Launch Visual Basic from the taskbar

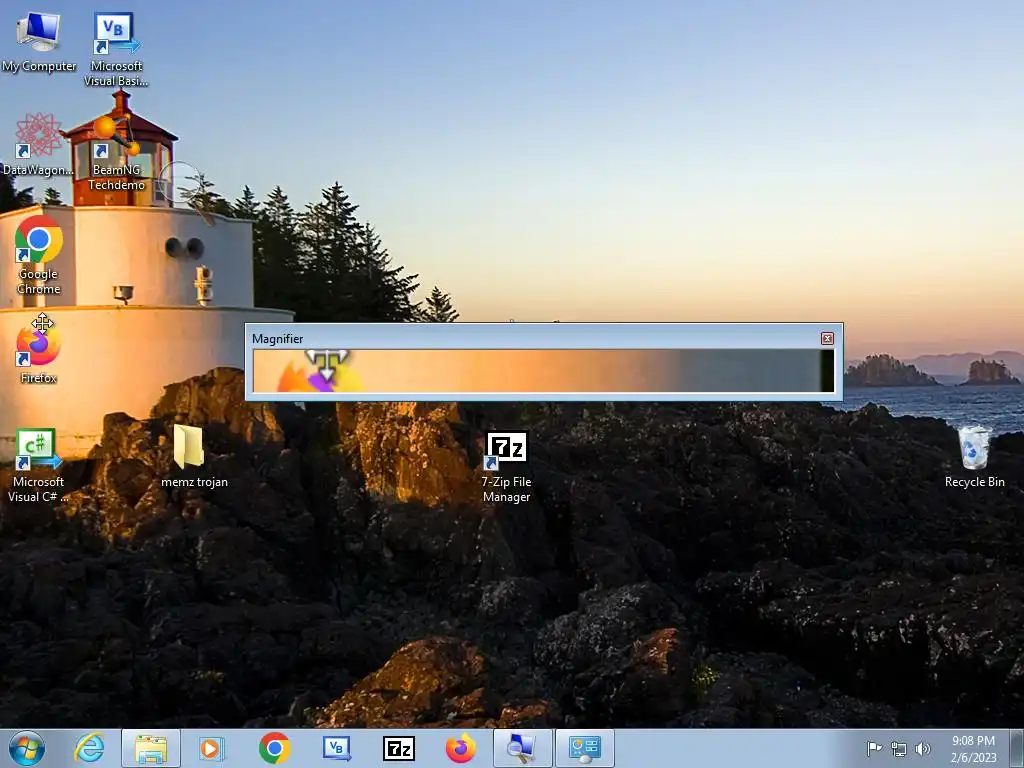pyautogui.click(x=336, y=748)
